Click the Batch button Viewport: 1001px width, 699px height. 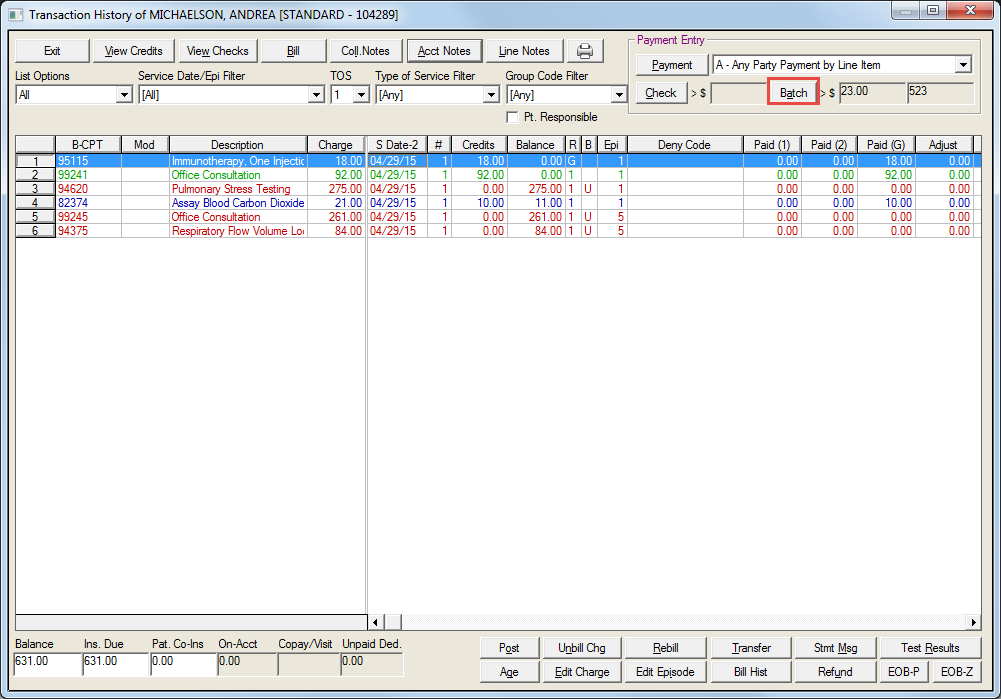[793, 93]
